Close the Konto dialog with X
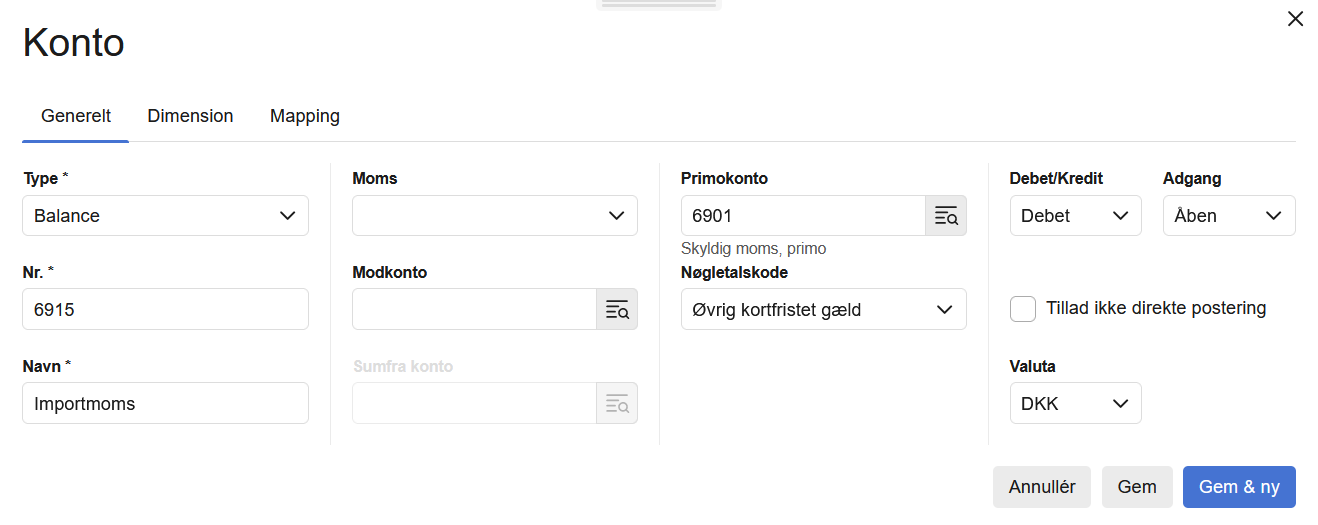Screen dimensions: 1318x525 coord(1295,19)
